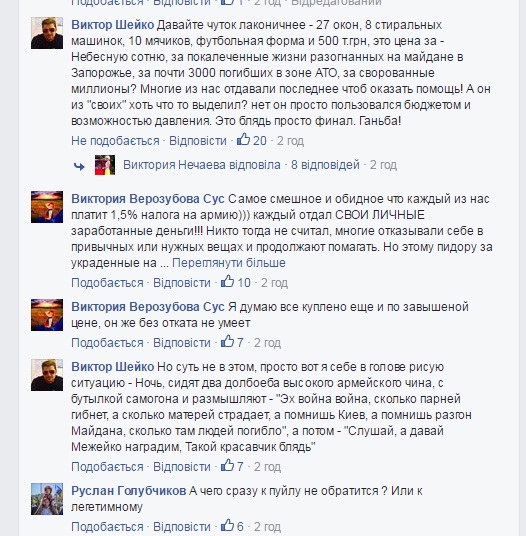Open Виктор Шейко's avatar on the first comment
The image size is (526, 536).
(x=47, y=33)
